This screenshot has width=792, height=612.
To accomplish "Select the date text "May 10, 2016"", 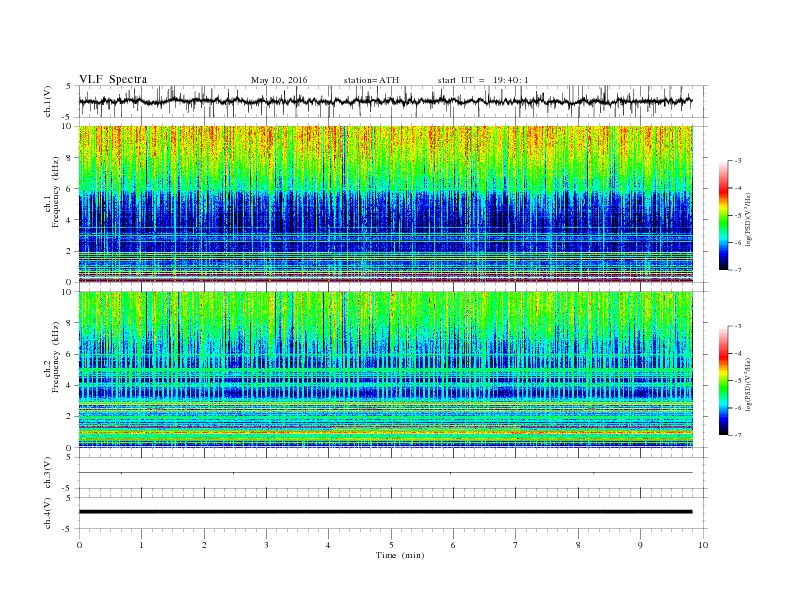I will [279, 80].
